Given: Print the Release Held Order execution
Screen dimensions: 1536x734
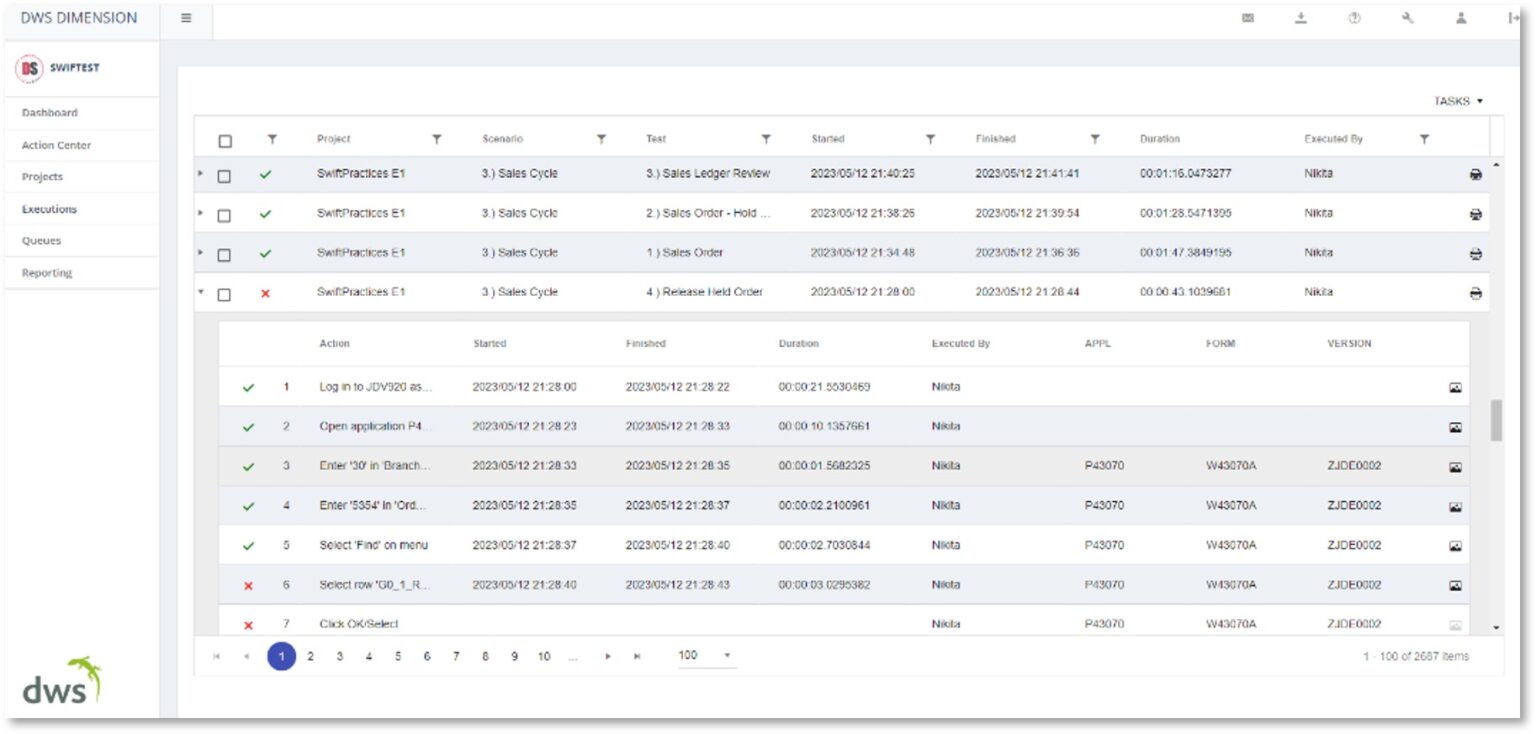Looking at the screenshot, I should [x=1475, y=293].
